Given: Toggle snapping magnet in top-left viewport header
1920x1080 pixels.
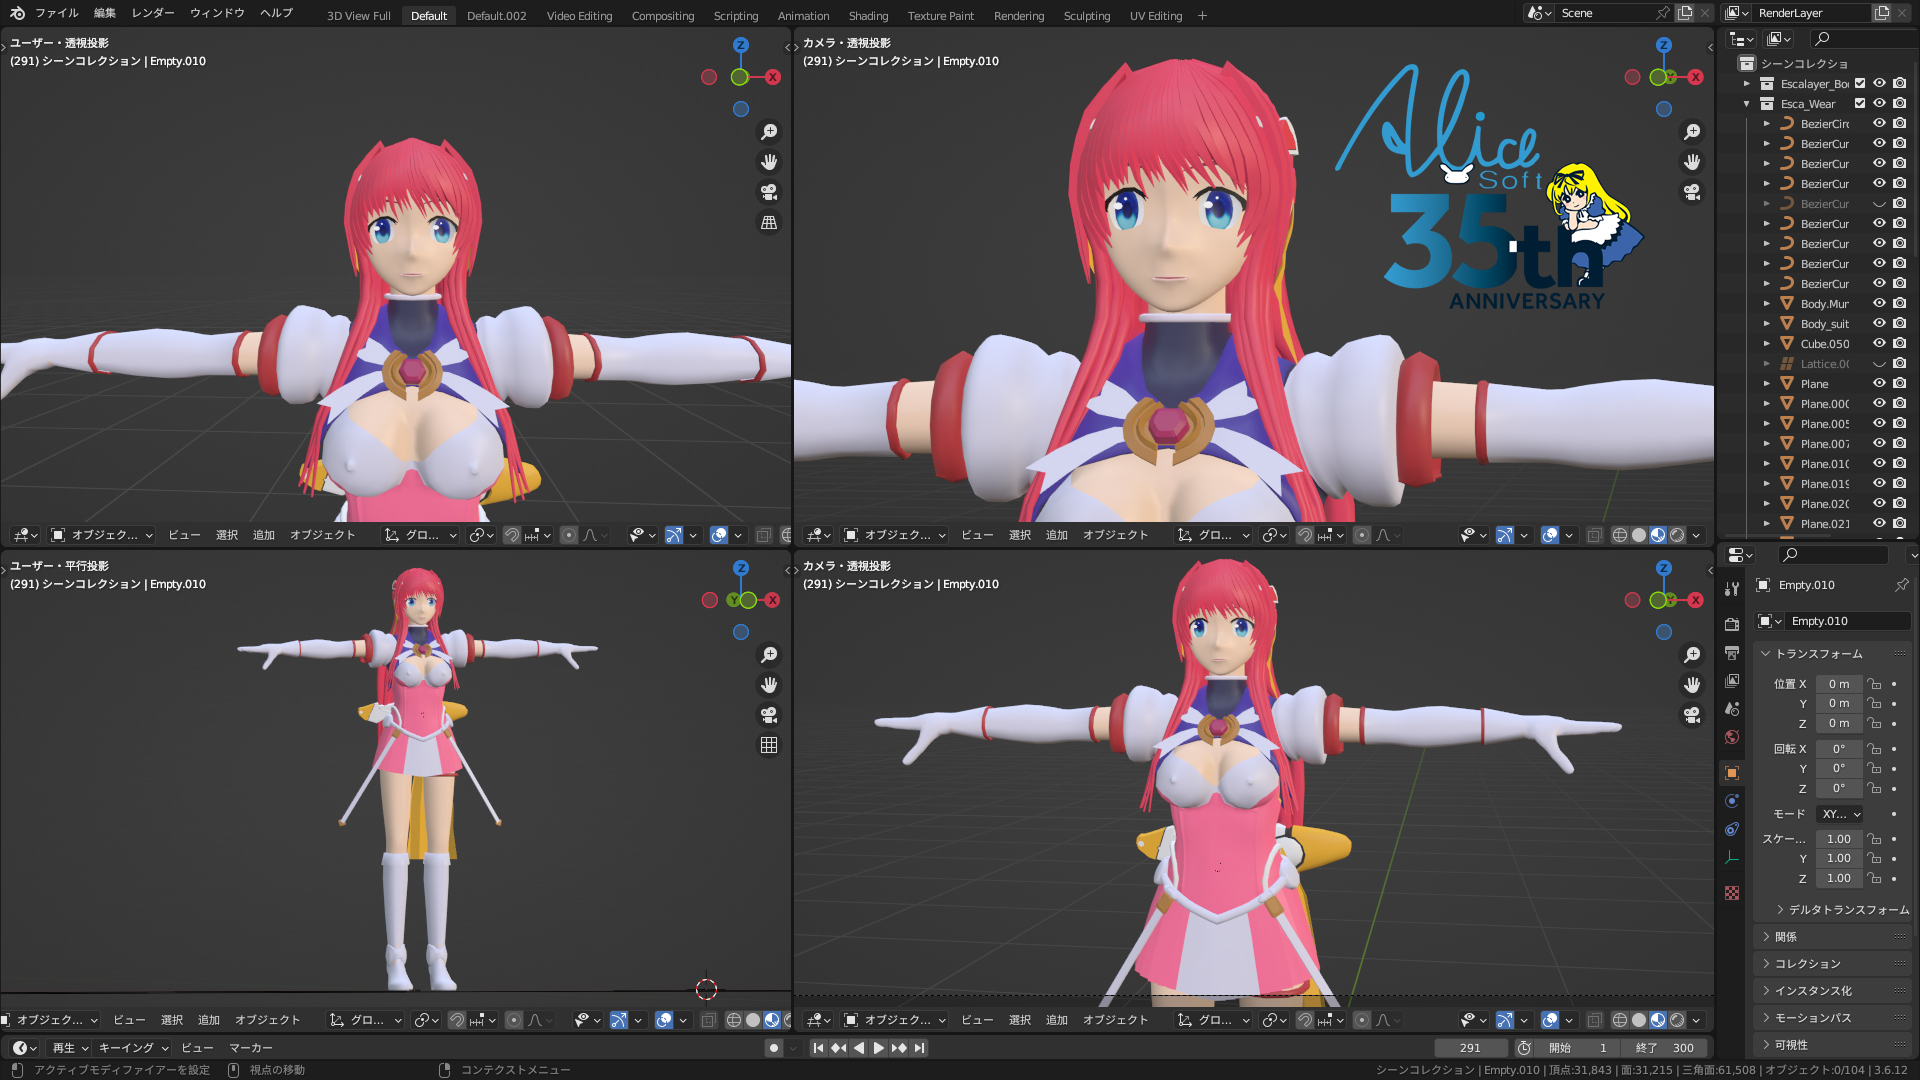Looking at the screenshot, I should pyautogui.click(x=511, y=535).
